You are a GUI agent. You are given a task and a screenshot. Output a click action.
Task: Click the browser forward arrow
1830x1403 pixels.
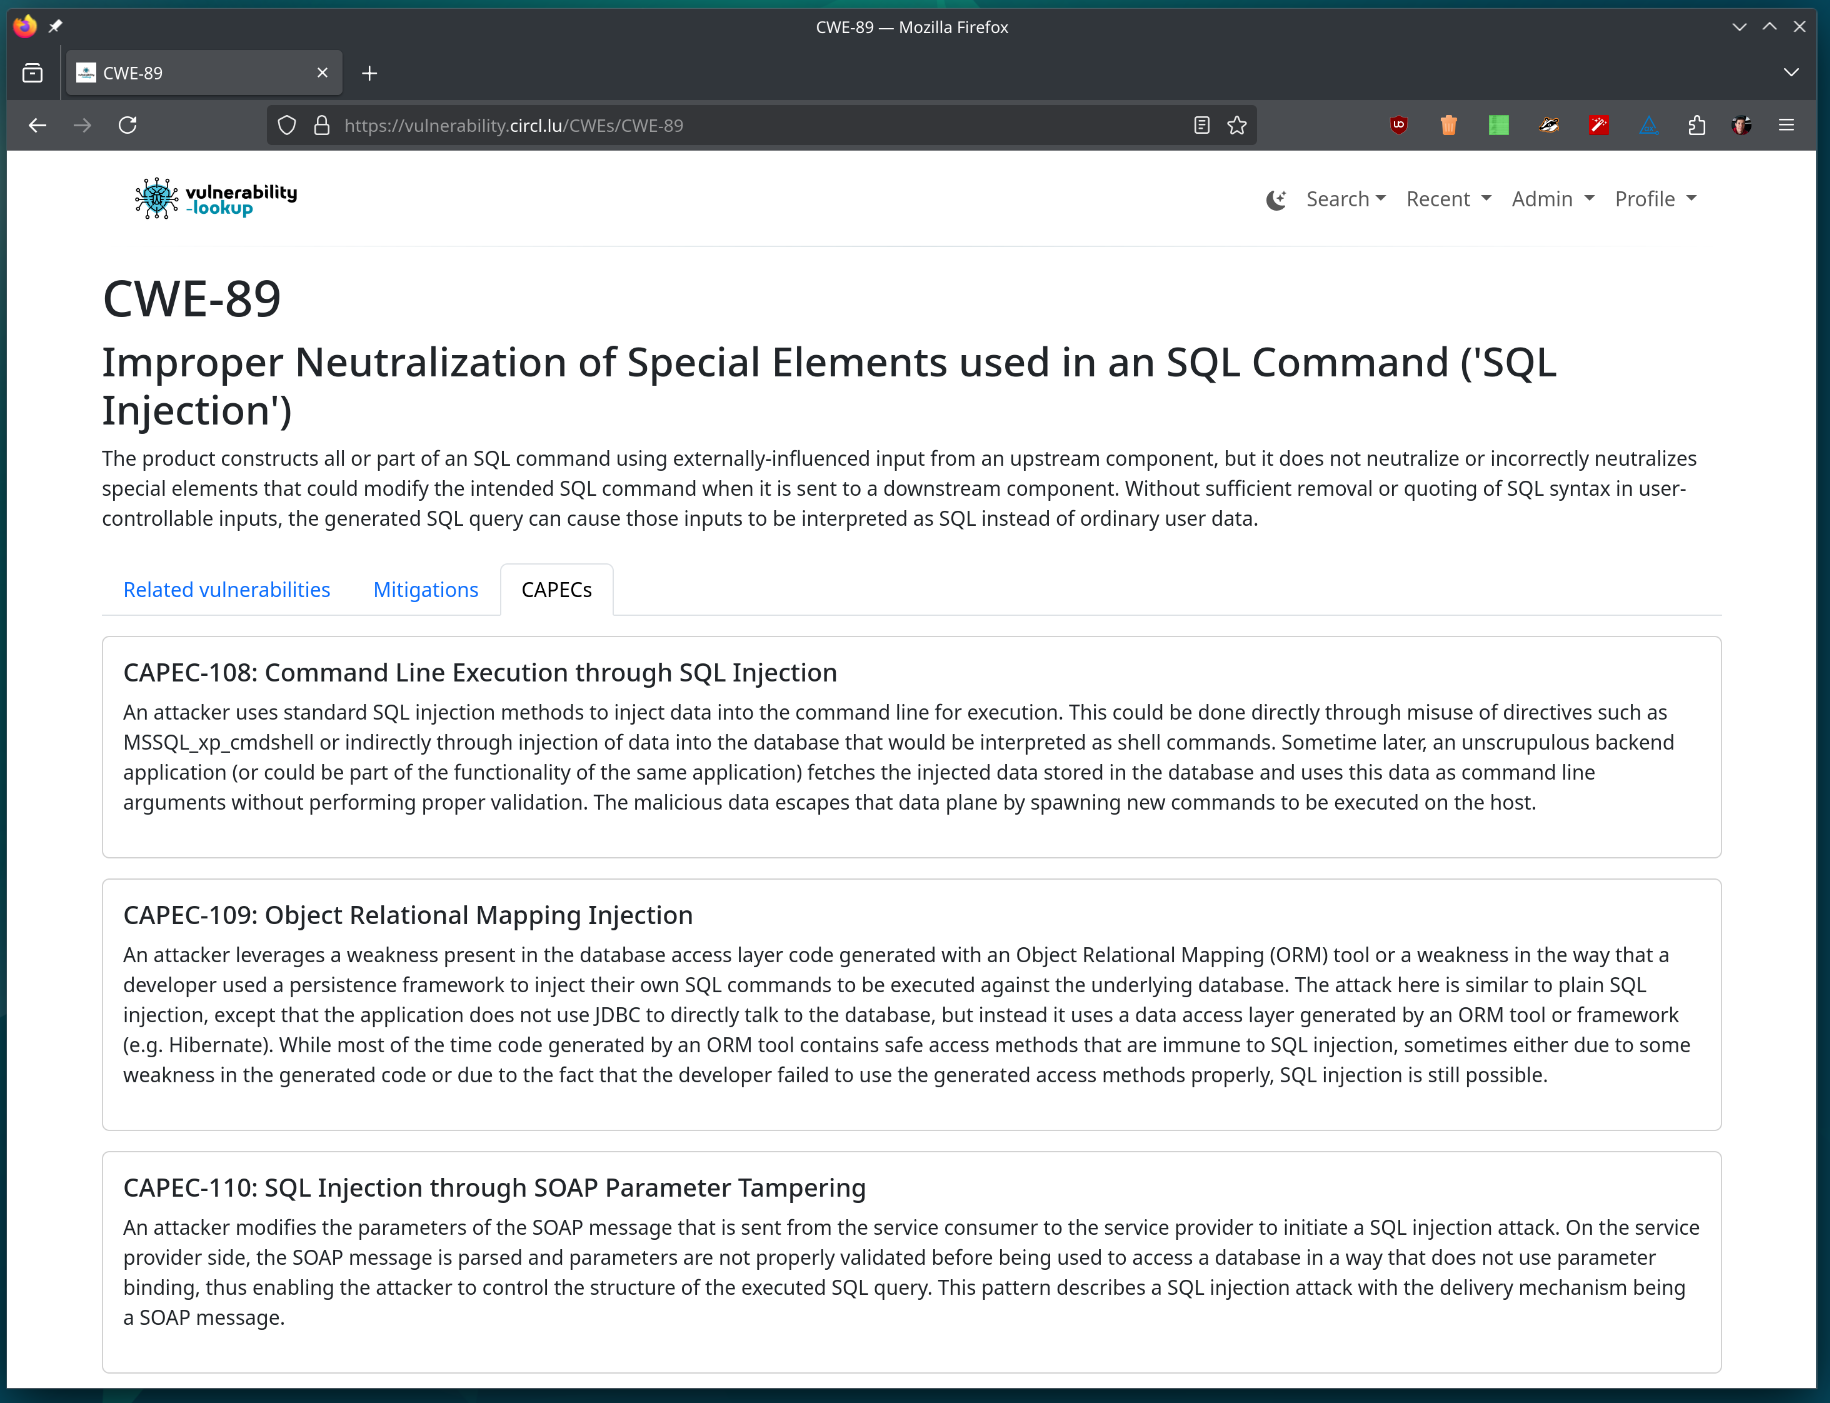tap(82, 125)
